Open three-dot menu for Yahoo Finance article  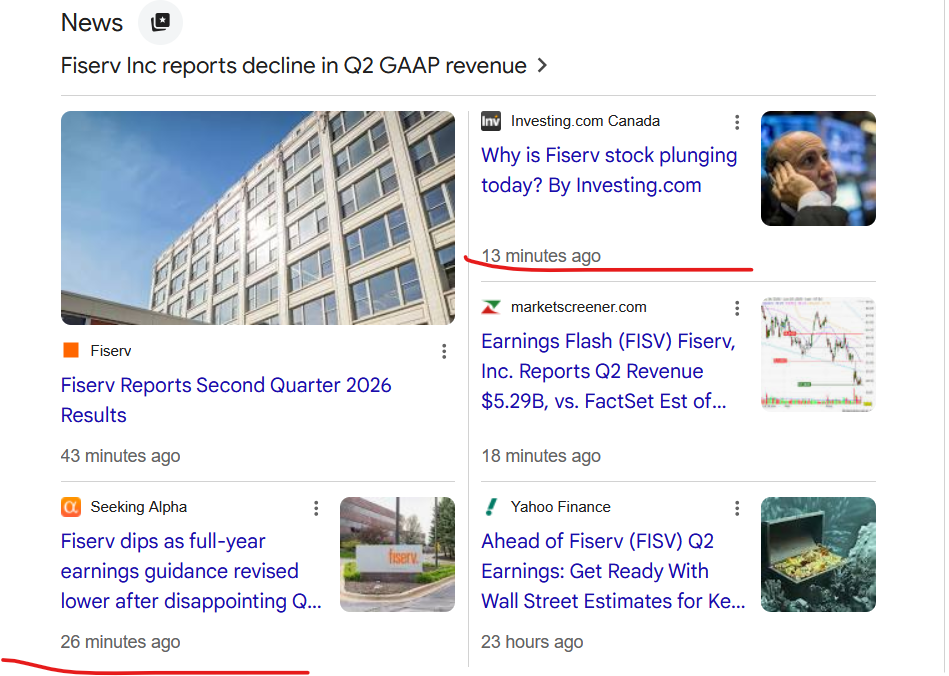[737, 508]
